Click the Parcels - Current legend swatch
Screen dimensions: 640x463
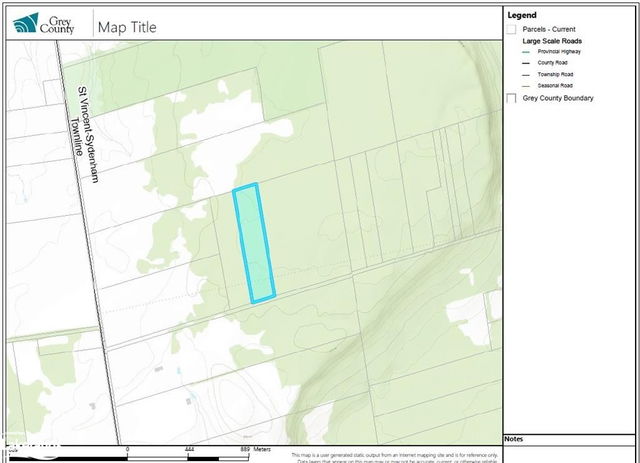click(x=511, y=29)
